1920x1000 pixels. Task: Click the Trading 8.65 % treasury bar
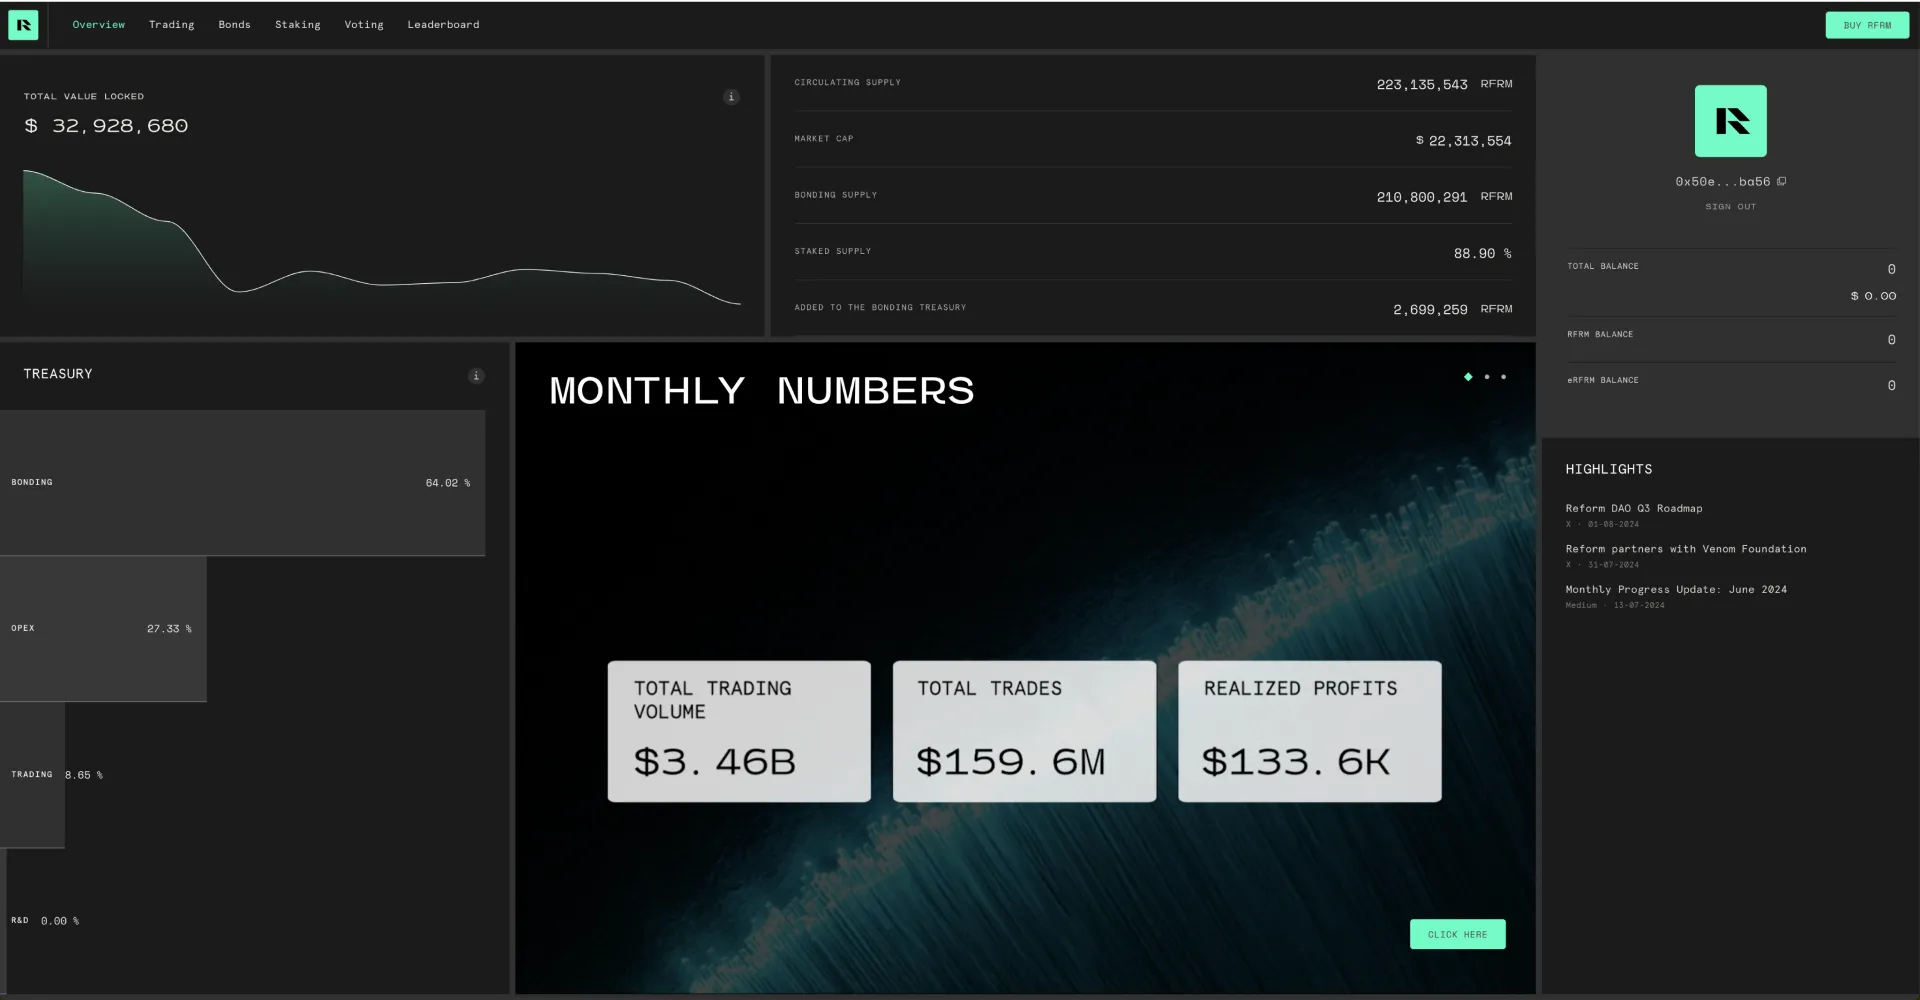[x=32, y=775]
